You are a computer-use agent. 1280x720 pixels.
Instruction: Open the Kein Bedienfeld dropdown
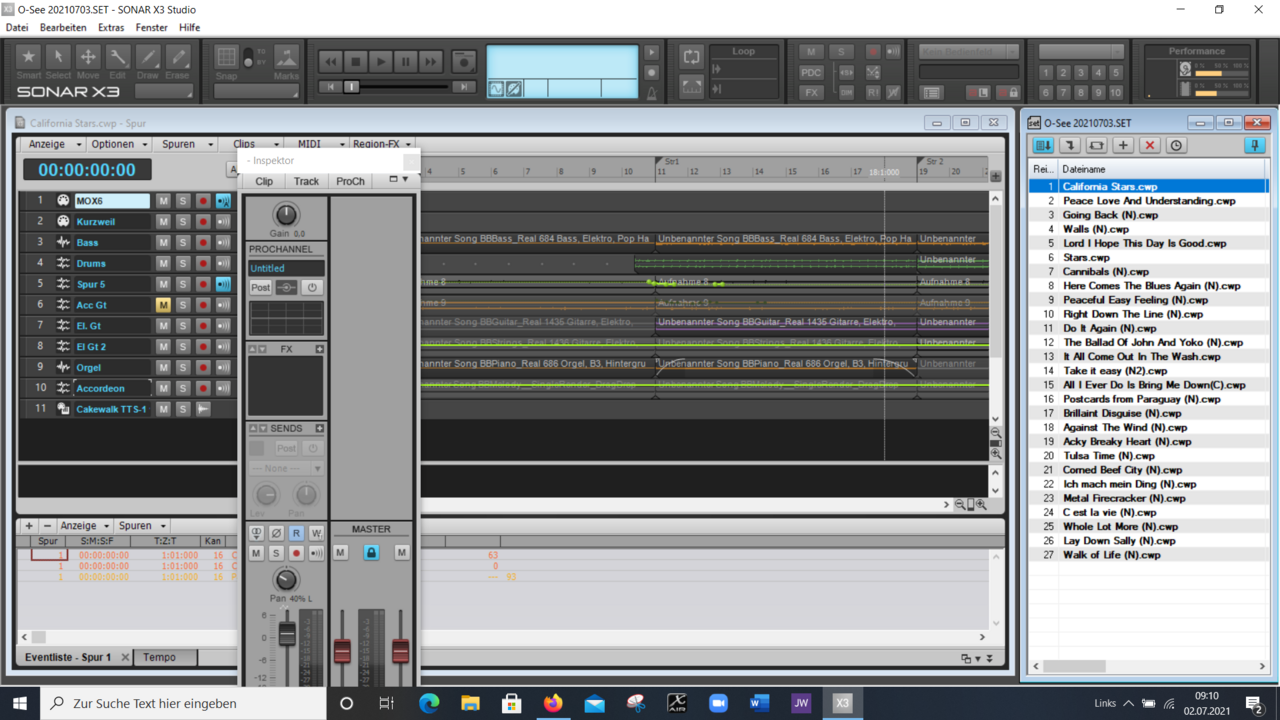click(969, 52)
